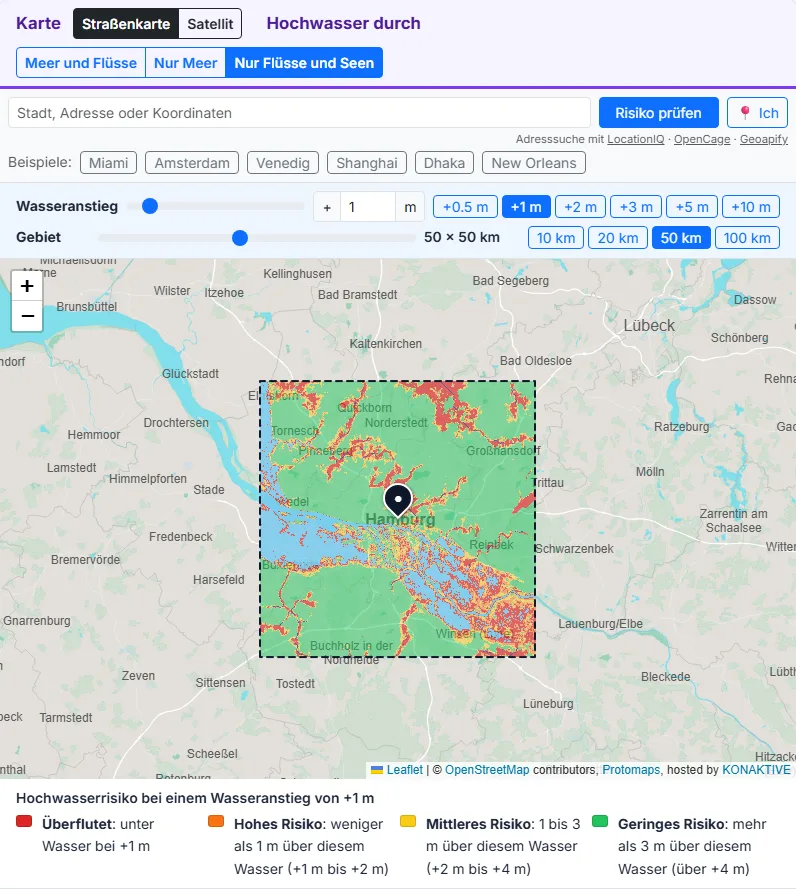Open the Geoapify link
This screenshot has width=796, height=889.
764,139
